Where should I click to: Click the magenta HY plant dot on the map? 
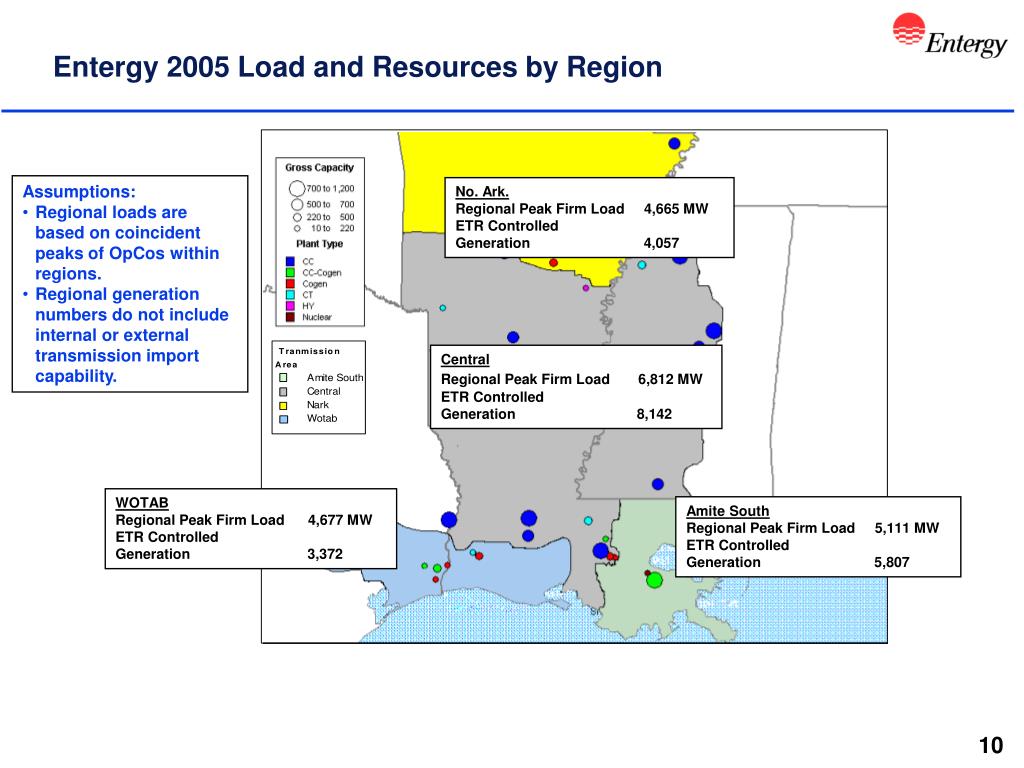tap(586, 288)
